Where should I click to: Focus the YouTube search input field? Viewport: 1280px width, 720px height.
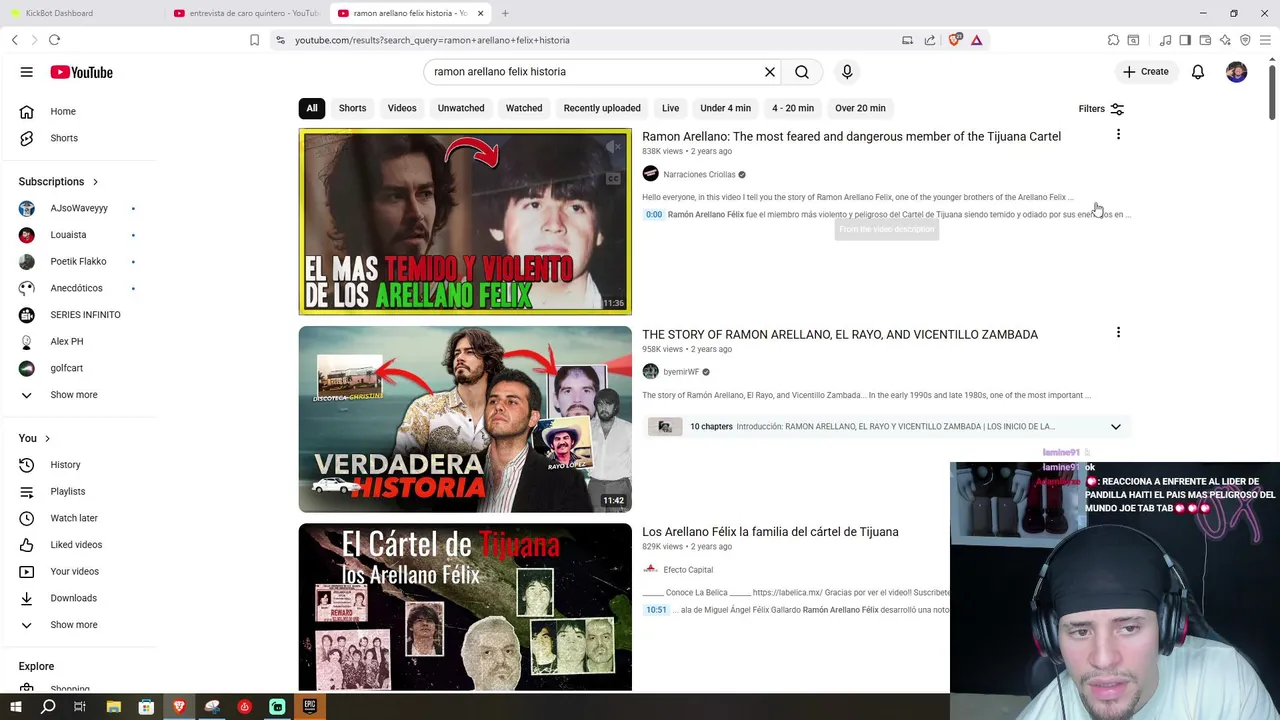pyautogui.click(x=595, y=72)
